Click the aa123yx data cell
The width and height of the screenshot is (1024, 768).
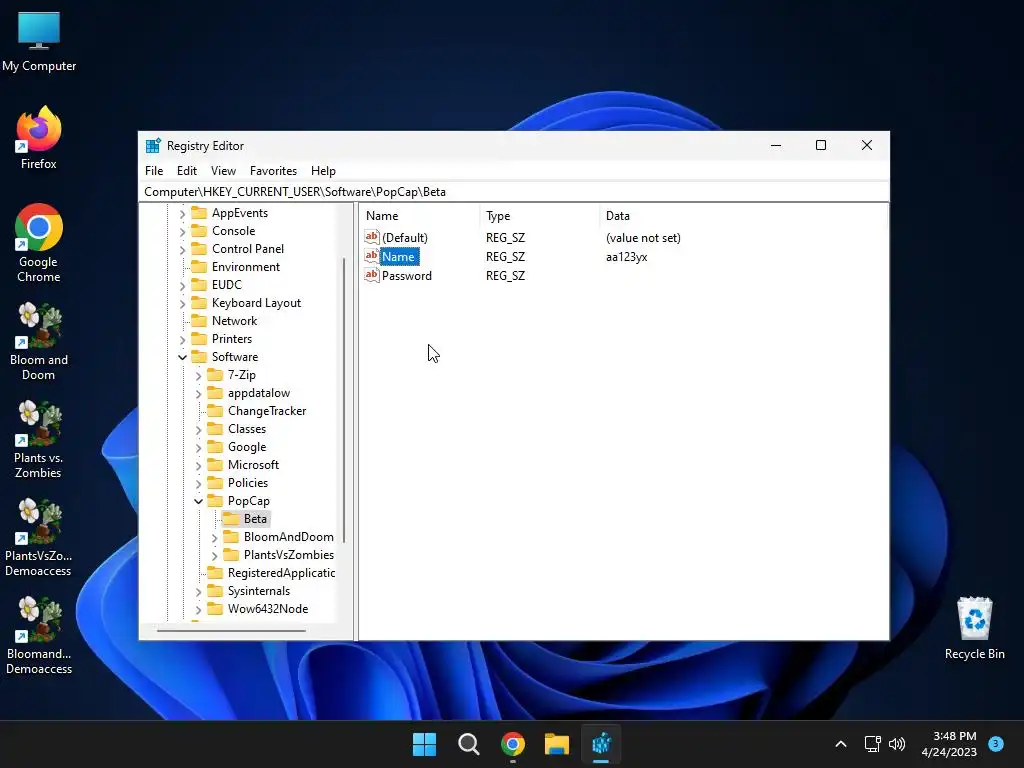tap(626, 257)
